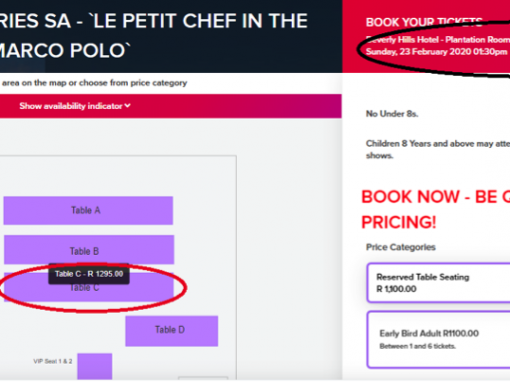Click the Beverly Hills Hotel venue text
Viewport: 510px width, 382px height.
point(438,40)
